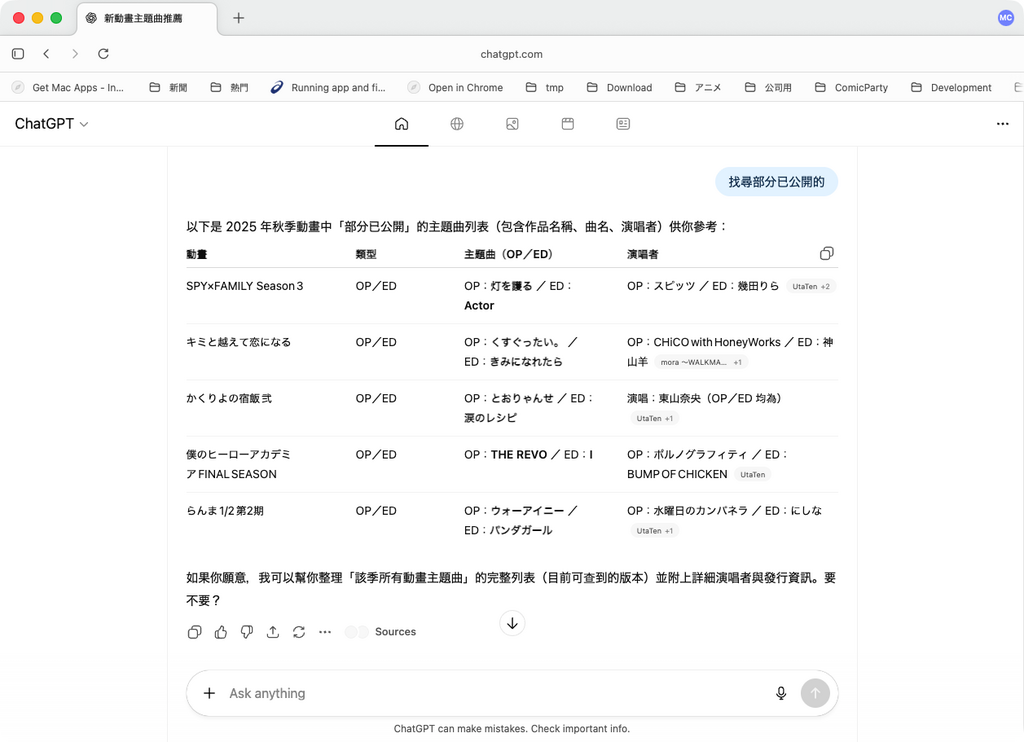
Task: Share the response via share icon
Action: [x=273, y=632]
